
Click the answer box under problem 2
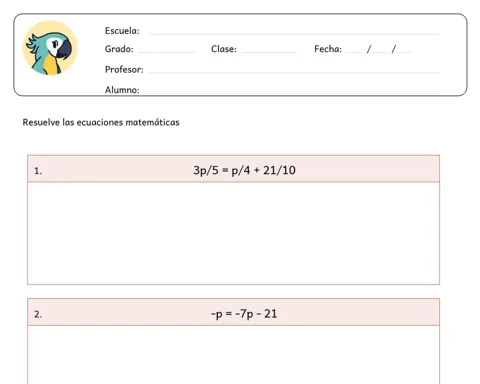pyautogui.click(x=233, y=355)
